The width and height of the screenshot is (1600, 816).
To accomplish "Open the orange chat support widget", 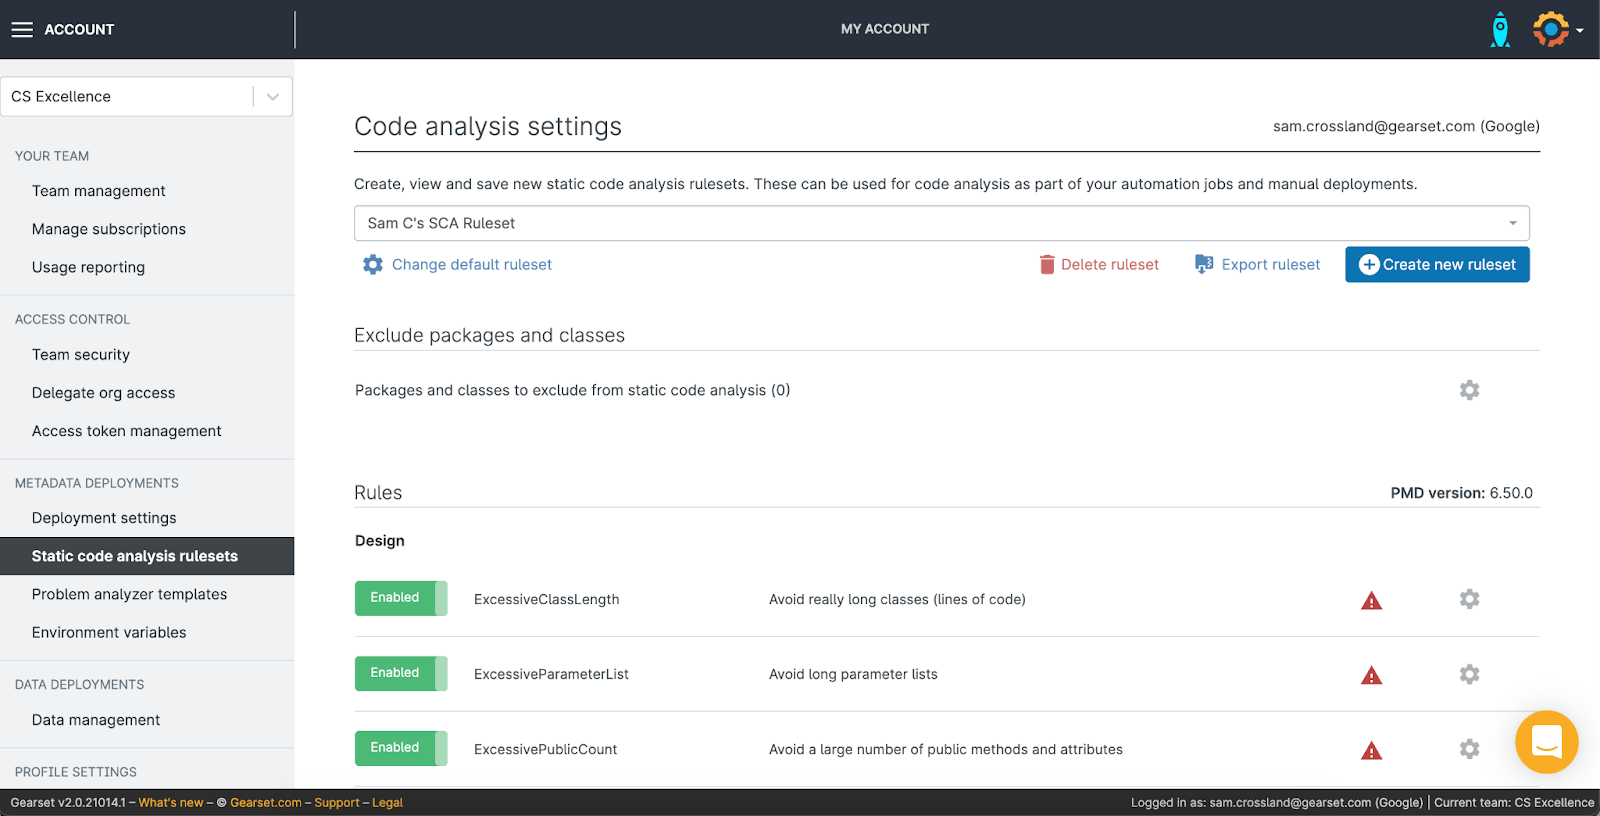I will click(x=1546, y=742).
